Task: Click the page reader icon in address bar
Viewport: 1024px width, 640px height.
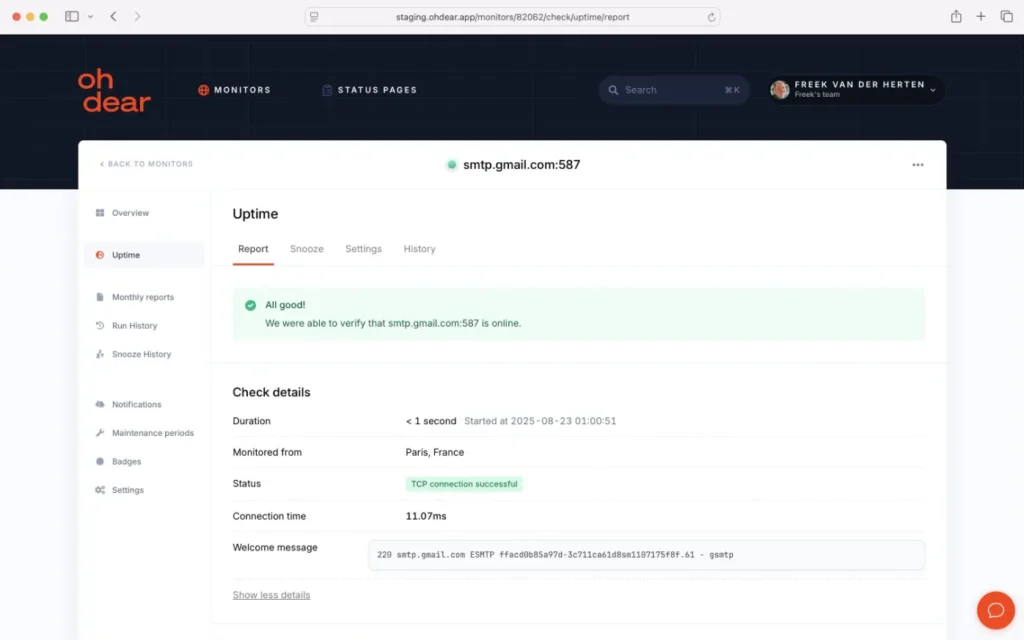Action: pos(314,17)
